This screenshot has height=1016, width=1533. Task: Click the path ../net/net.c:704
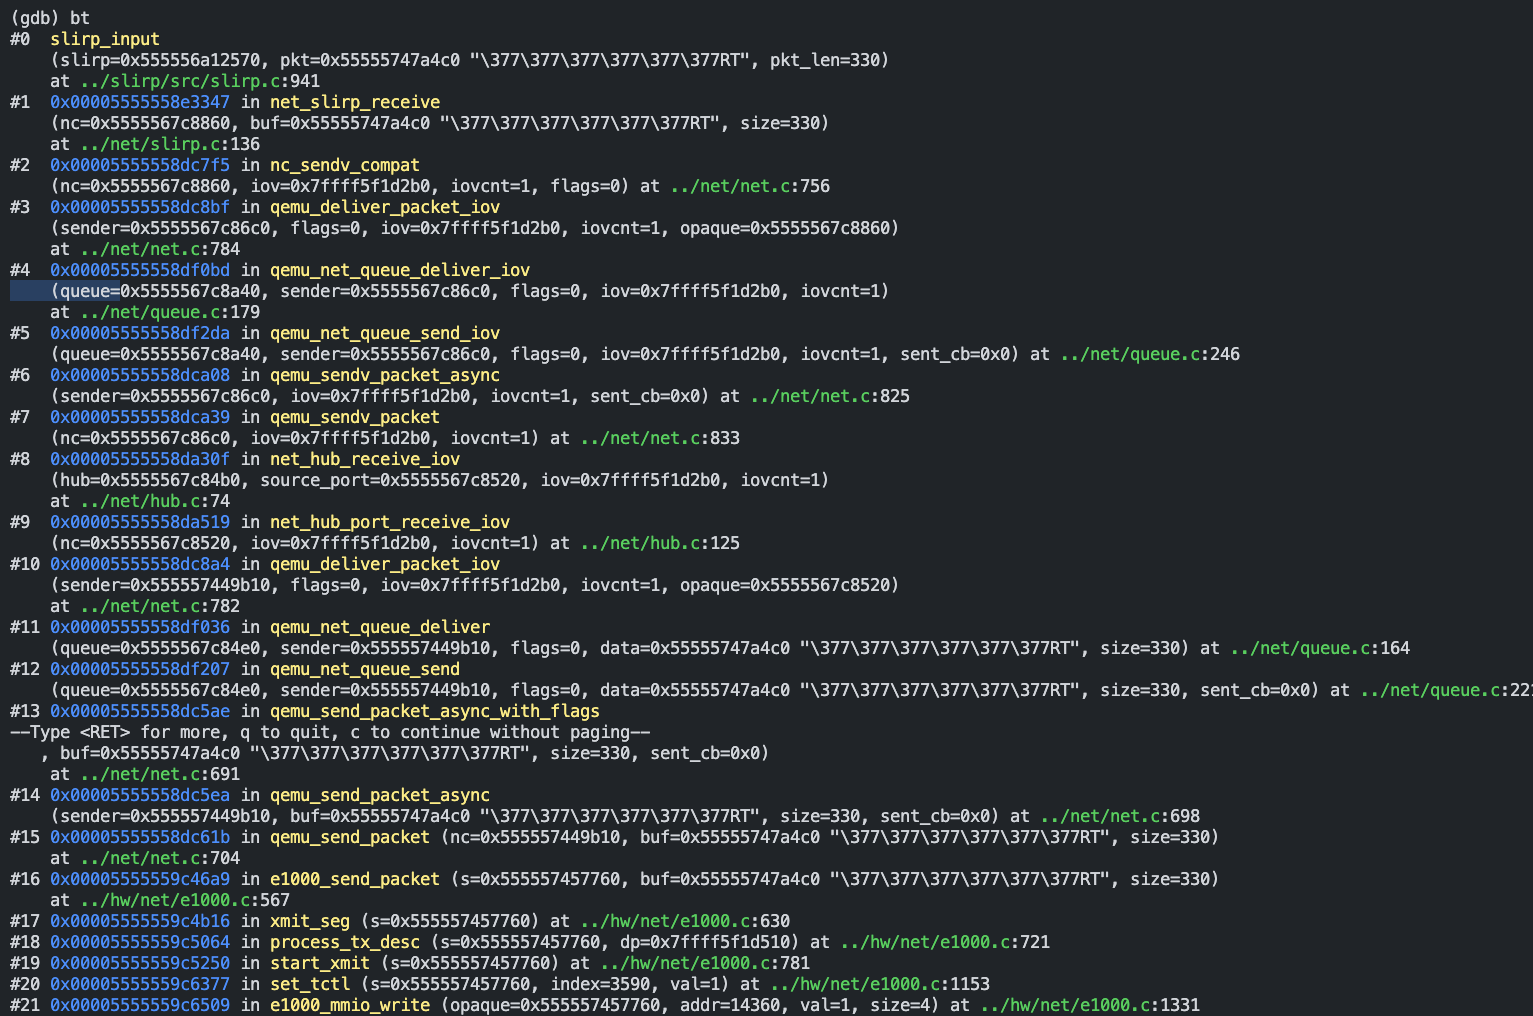(x=160, y=858)
